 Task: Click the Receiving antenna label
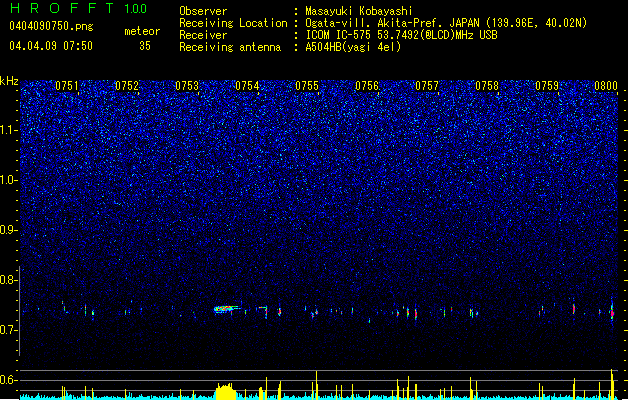click(x=230, y=47)
